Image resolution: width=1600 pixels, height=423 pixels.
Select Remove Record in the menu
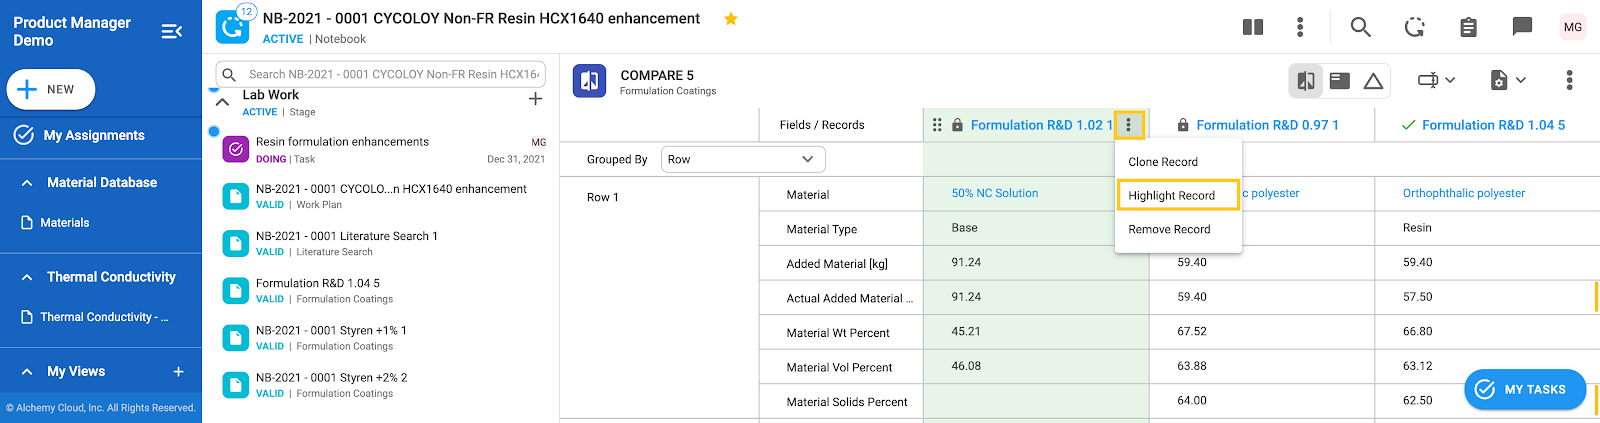tap(1169, 229)
